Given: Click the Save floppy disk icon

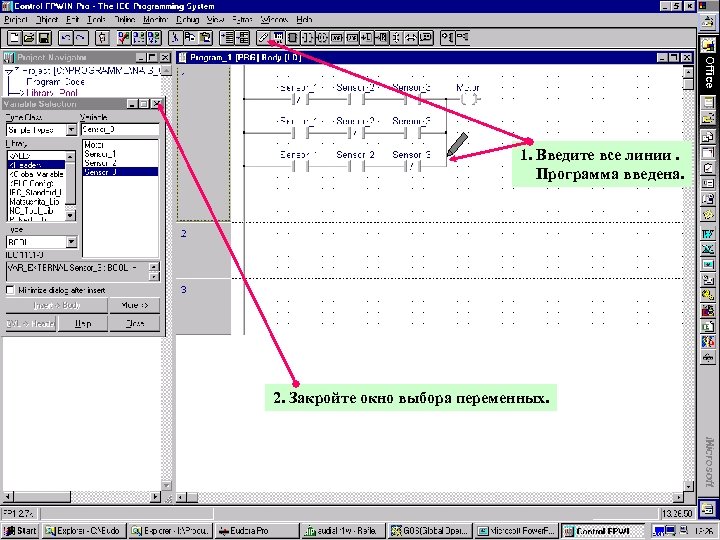Looking at the screenshot, I should point(44,38).
